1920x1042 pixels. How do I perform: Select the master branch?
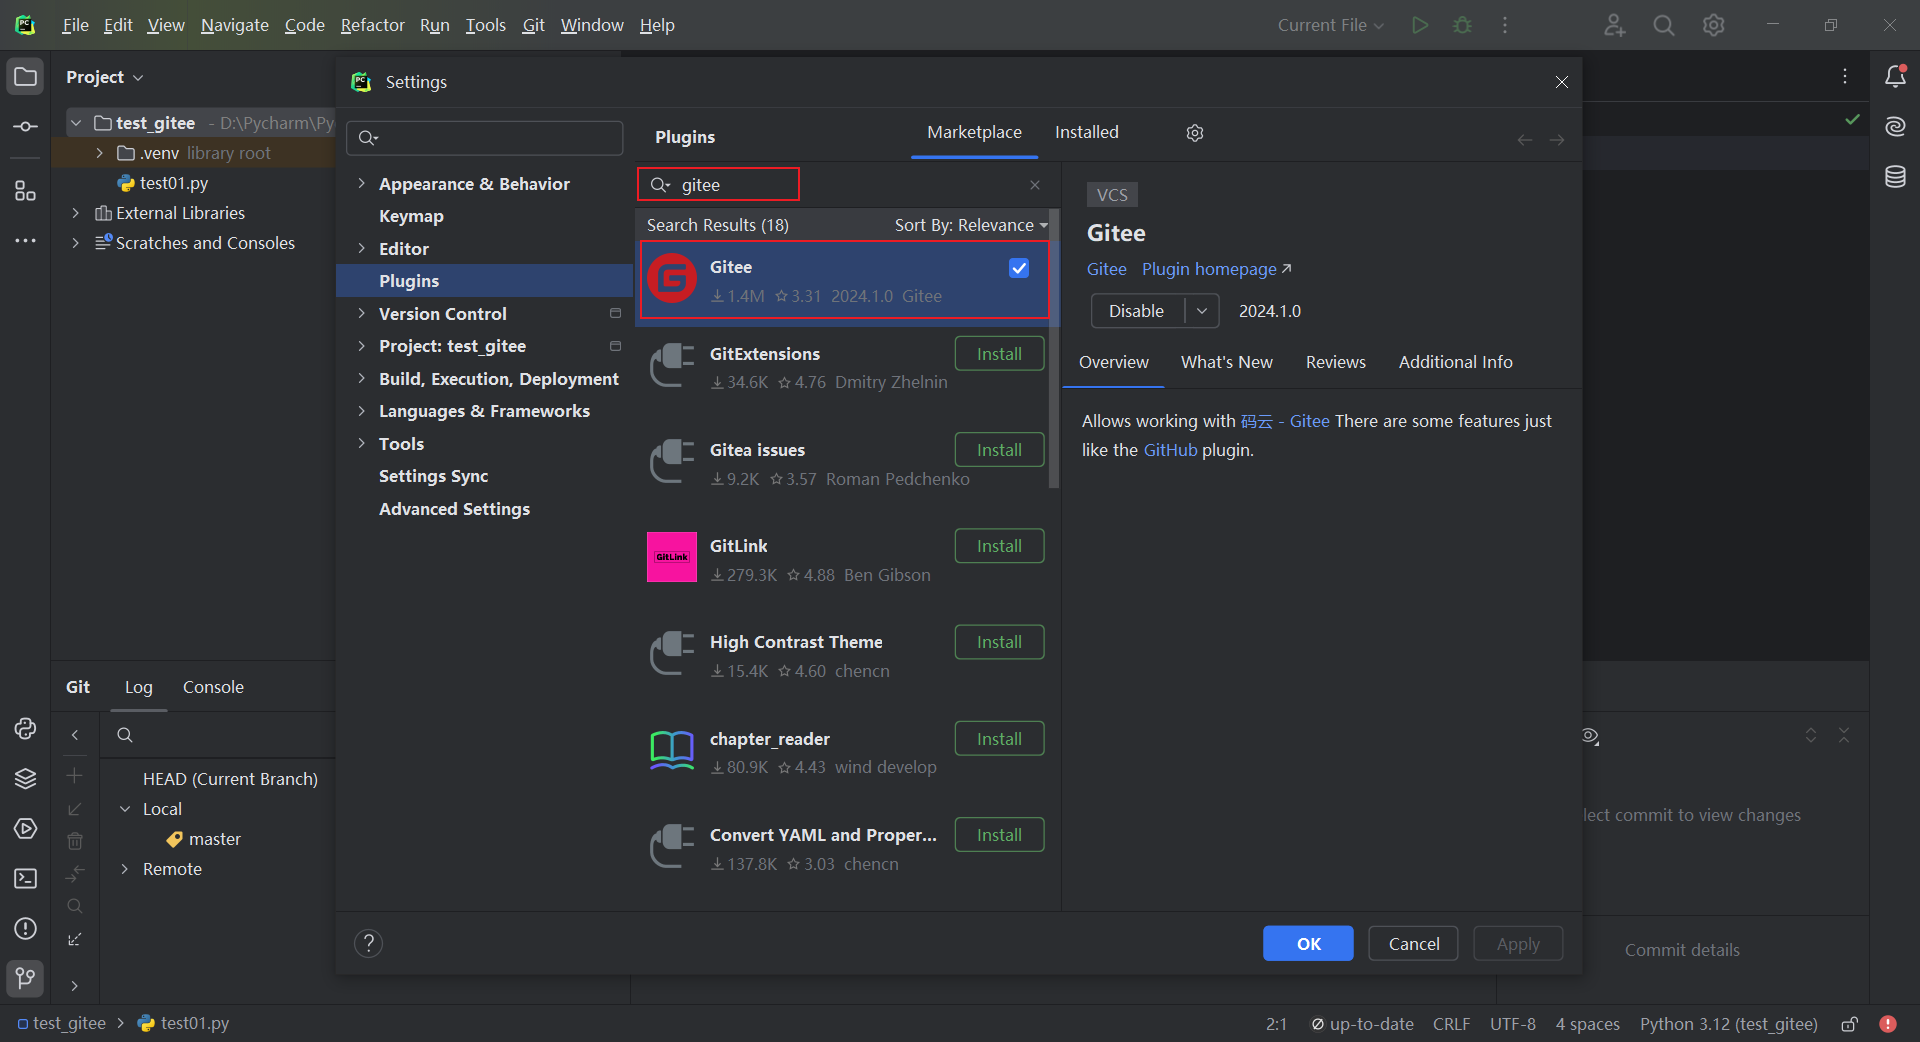click(215, 839)
